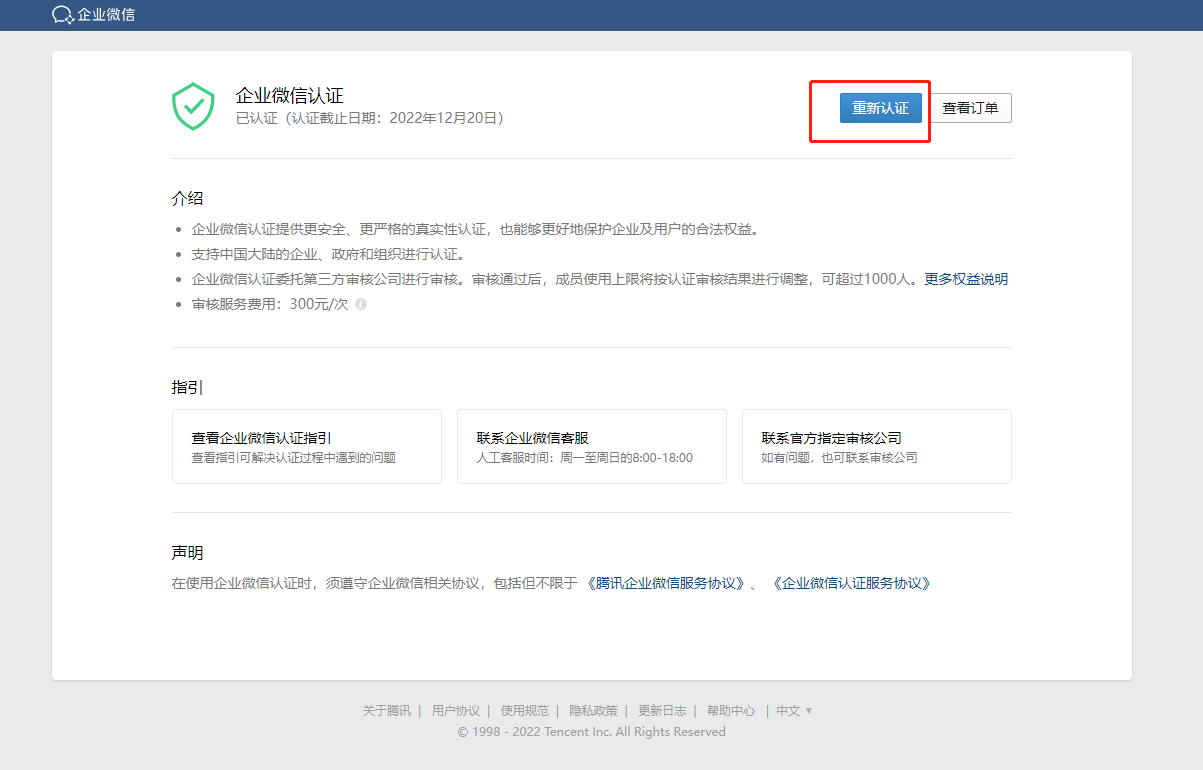Open the 联系官方指定审核公司 card

pos(877,446)
